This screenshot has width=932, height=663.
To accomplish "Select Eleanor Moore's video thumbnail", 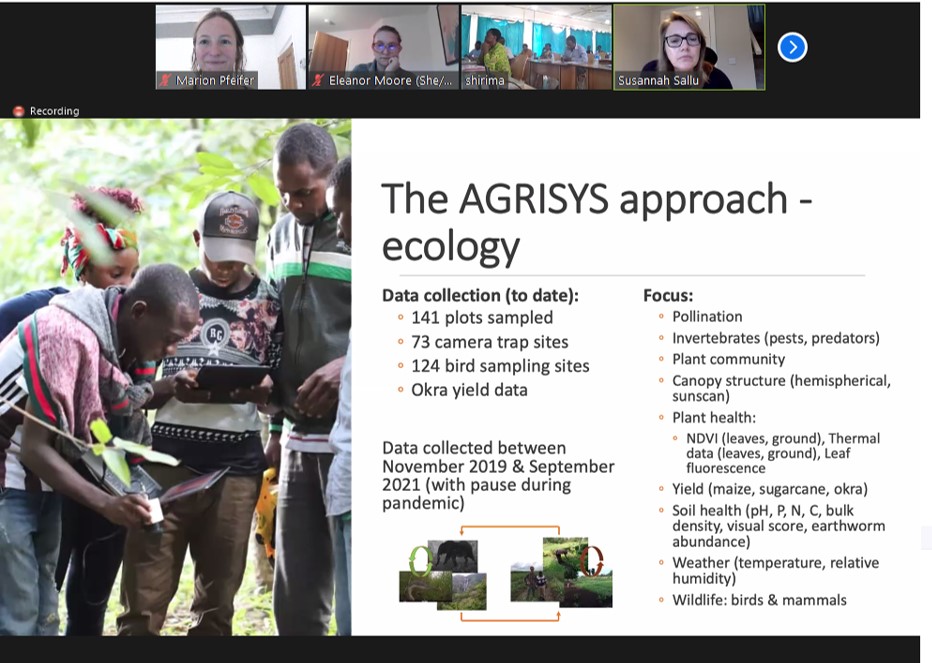I will coord(383,47).
